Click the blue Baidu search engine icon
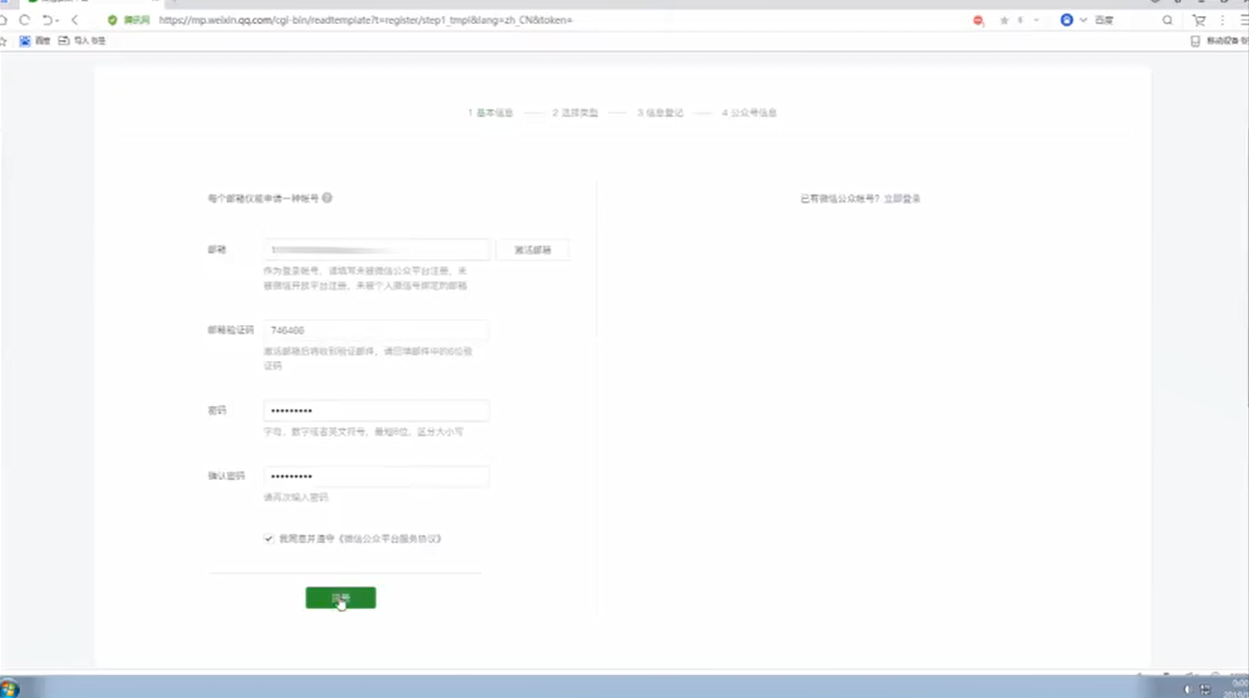 click(x=1067, y=20)
